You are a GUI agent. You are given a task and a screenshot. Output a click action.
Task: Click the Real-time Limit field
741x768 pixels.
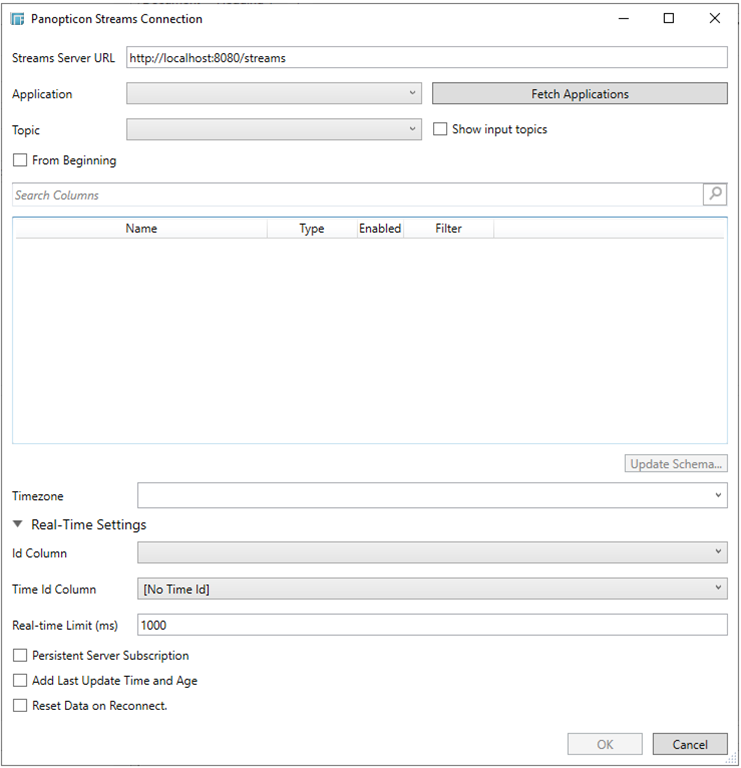[x=432, y=624]
